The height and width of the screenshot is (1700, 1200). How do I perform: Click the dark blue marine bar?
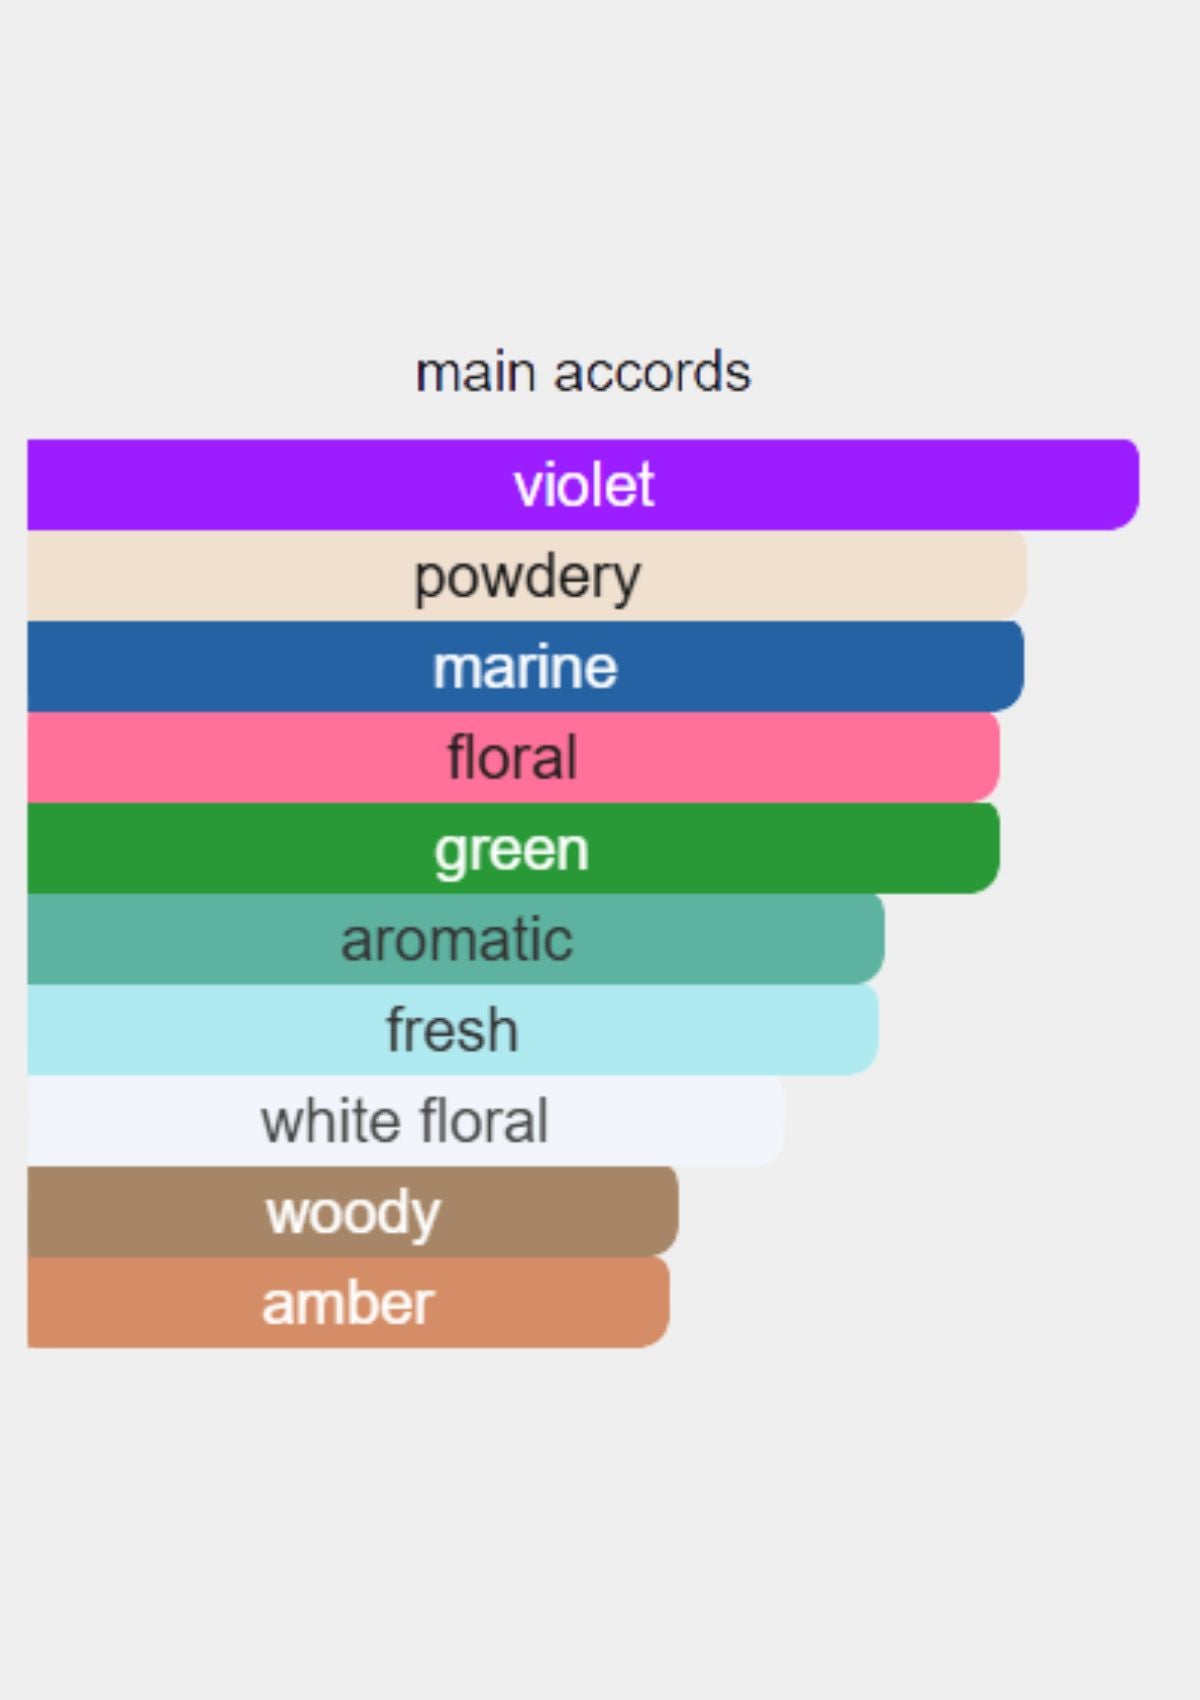525,666
